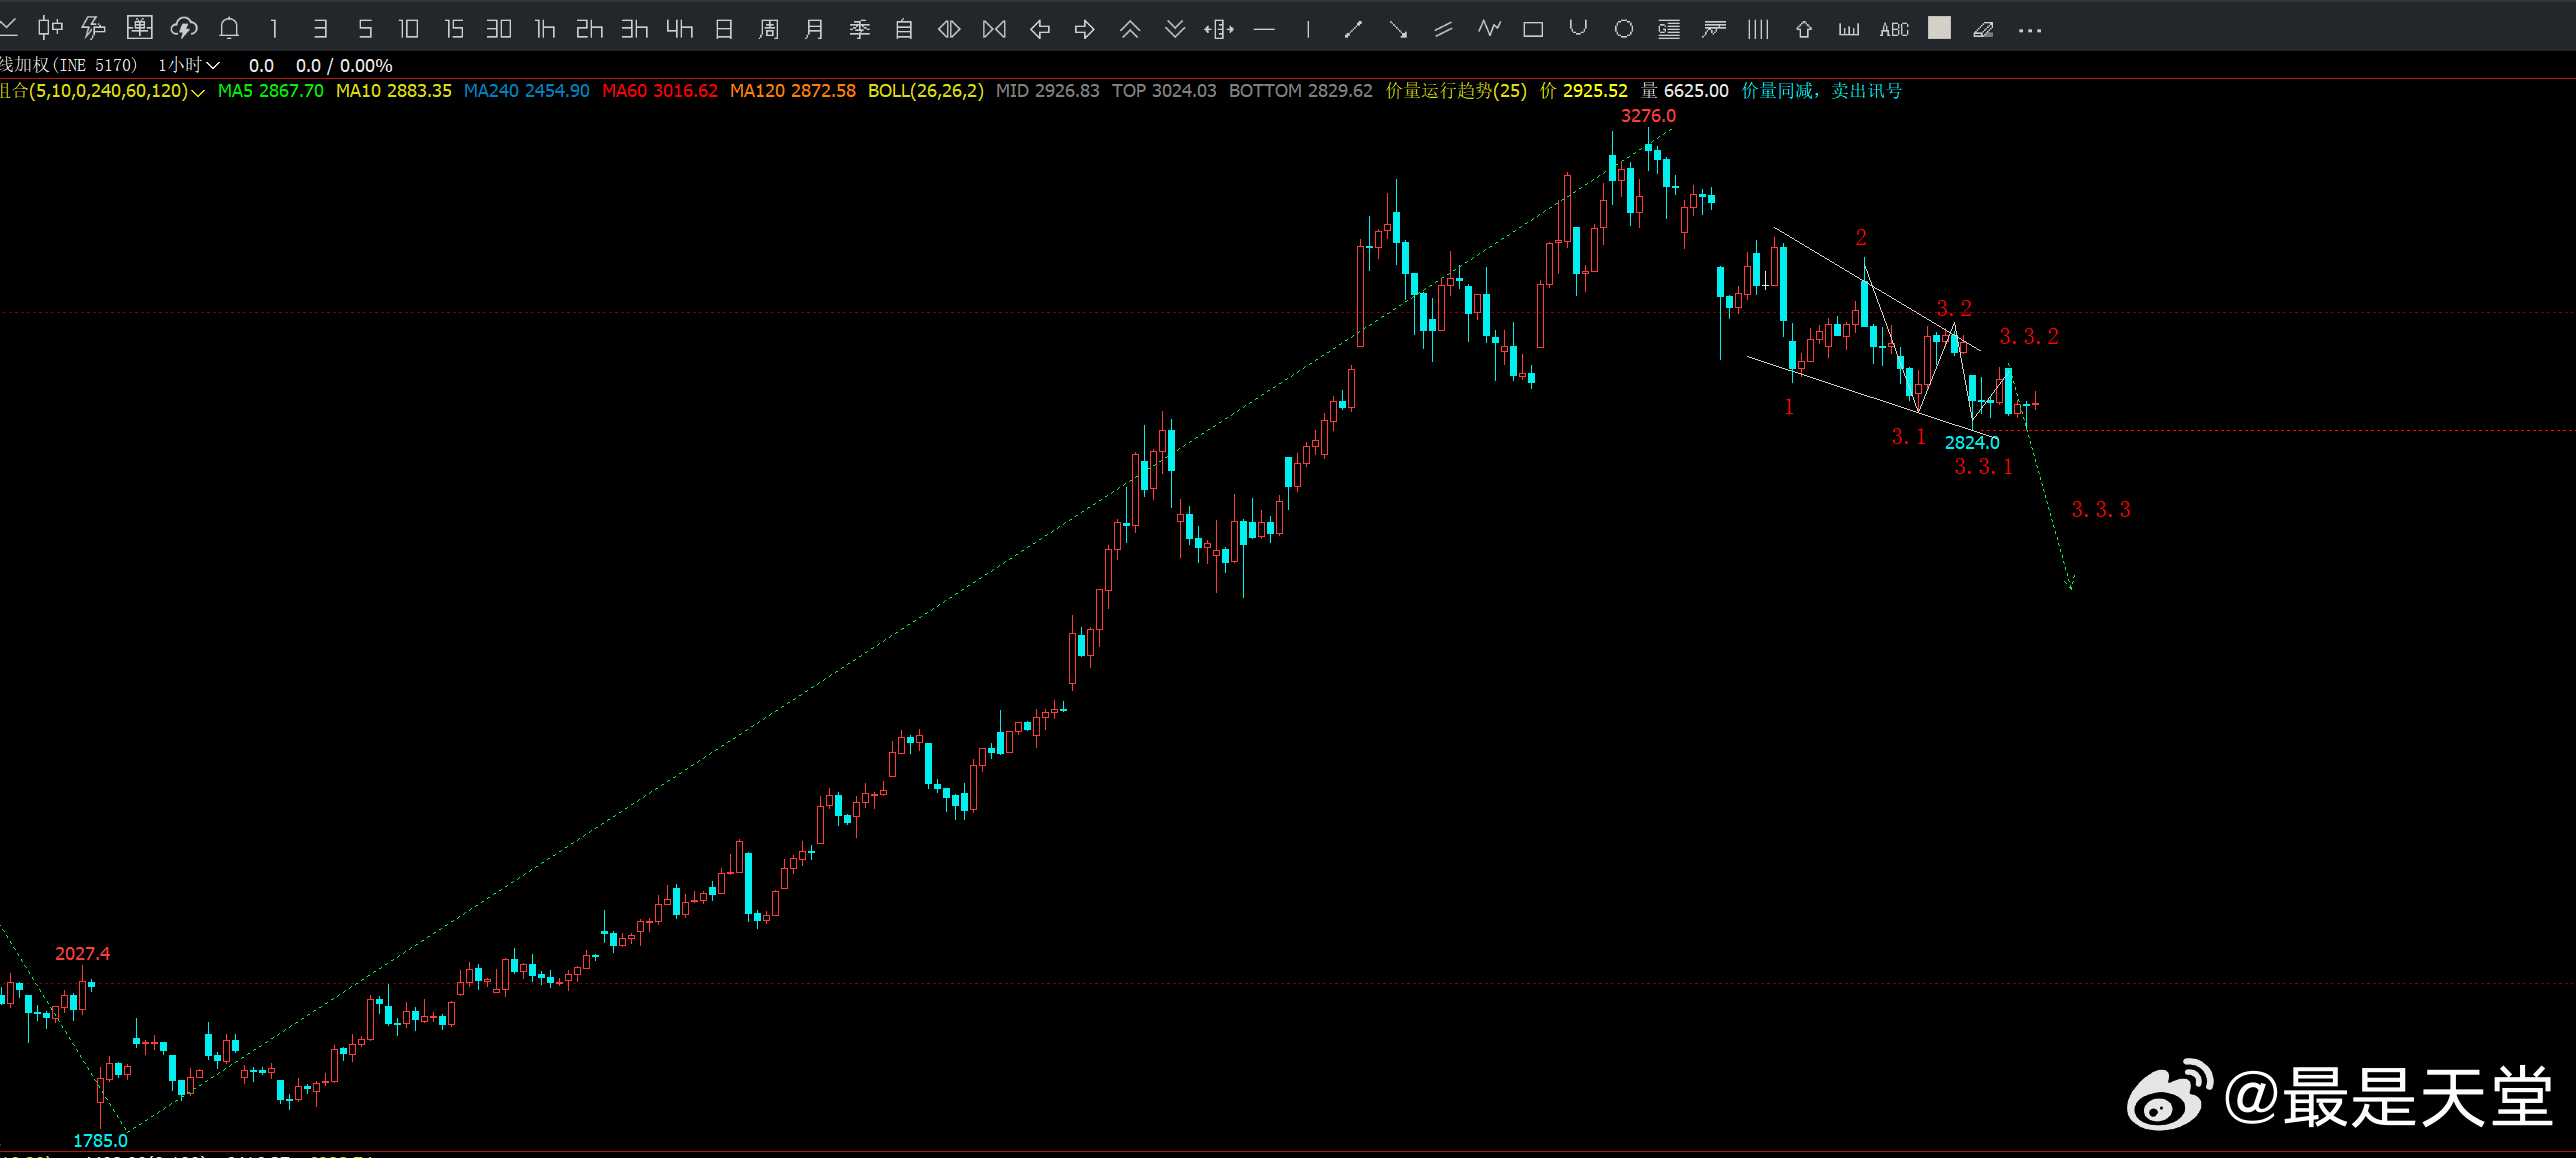This screenshot has height=1158, width=2576.
Task: Switch to the 15 minute period
Action: 454,29
